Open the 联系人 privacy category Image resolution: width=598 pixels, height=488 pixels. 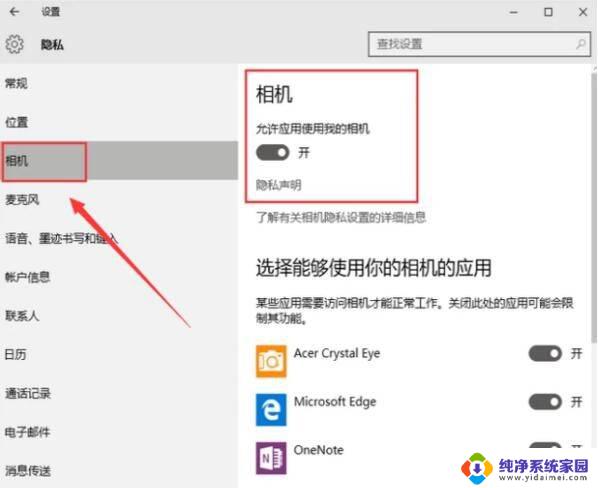(x=119, y=316)
